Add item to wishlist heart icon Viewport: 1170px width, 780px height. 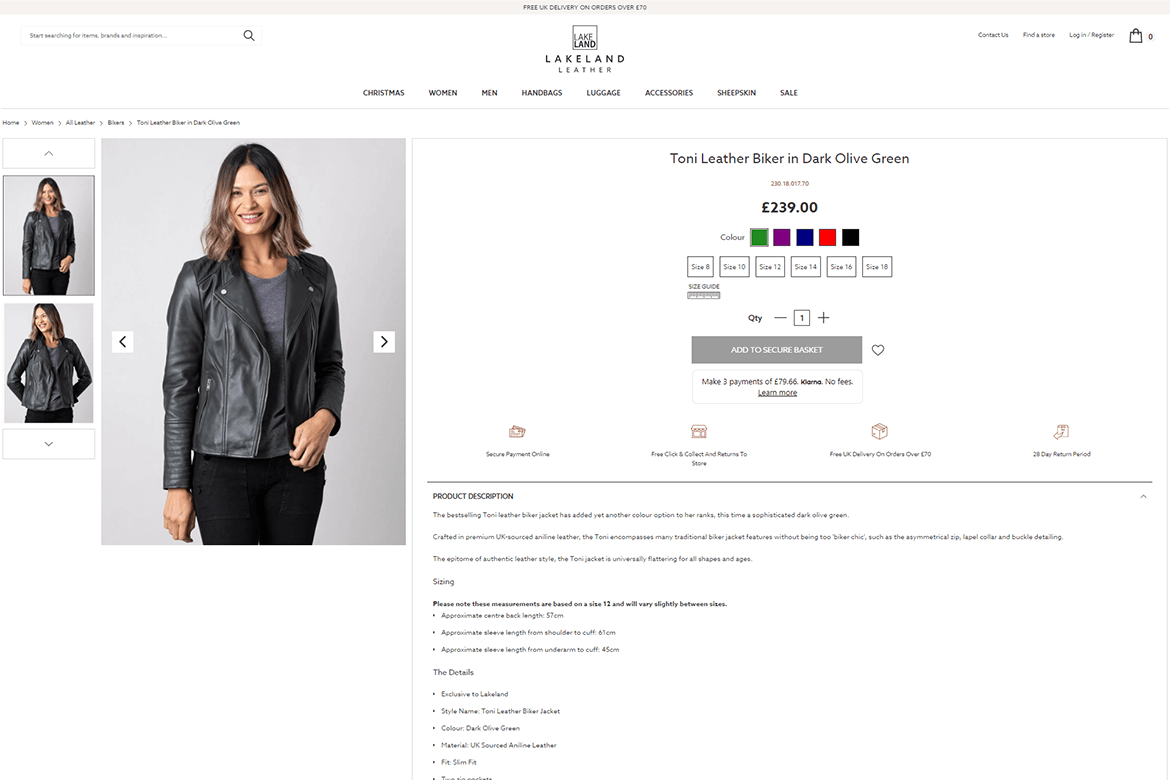878,349
